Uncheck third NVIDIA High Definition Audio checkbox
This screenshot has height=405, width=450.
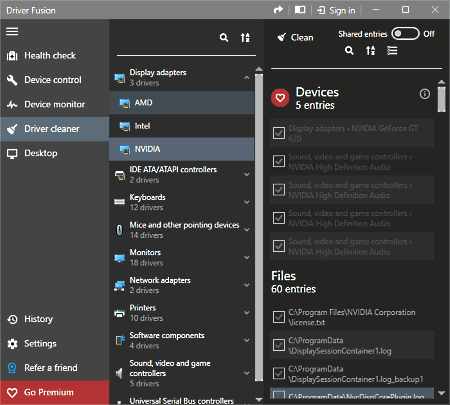(279, 218)
